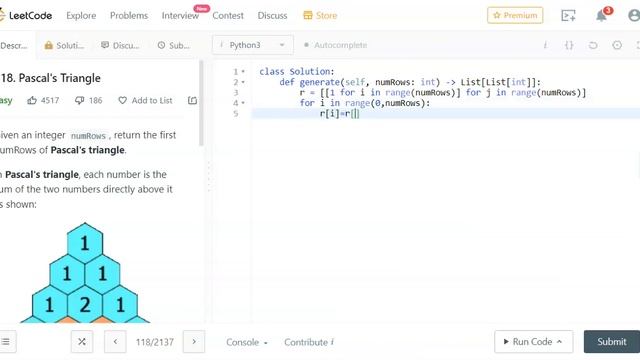Screen dimensions: 640x360
Task: Go to the next problem
Action: tap(194, 342)
